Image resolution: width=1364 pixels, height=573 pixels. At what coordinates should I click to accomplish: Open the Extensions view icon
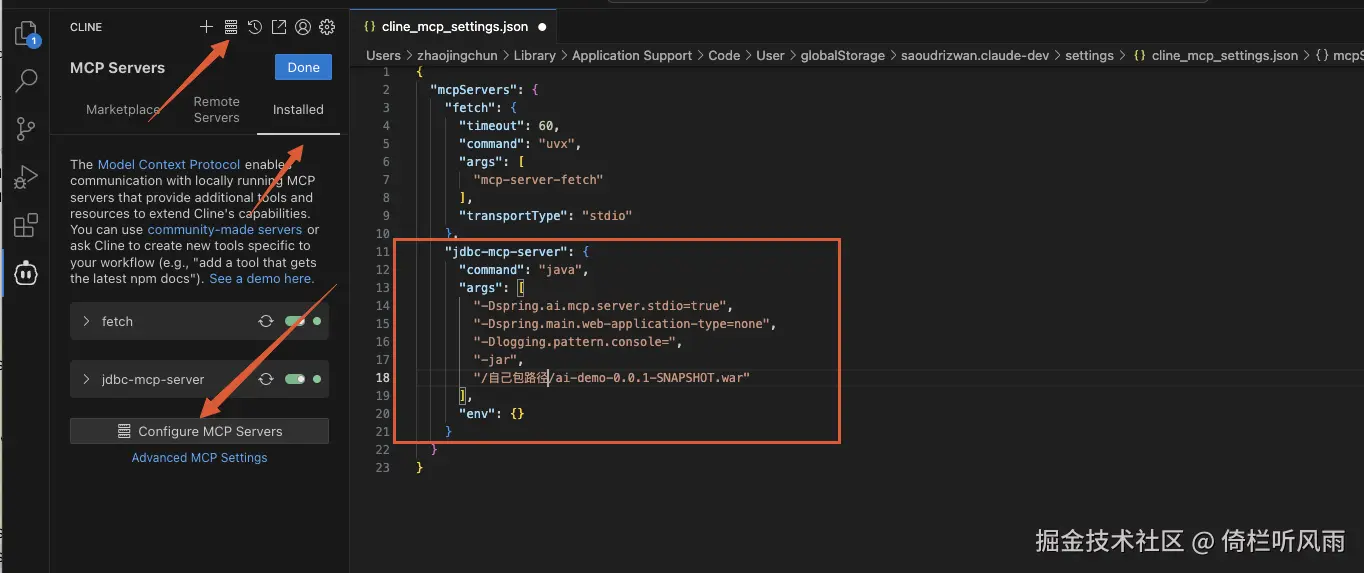(x=26, y=225)
